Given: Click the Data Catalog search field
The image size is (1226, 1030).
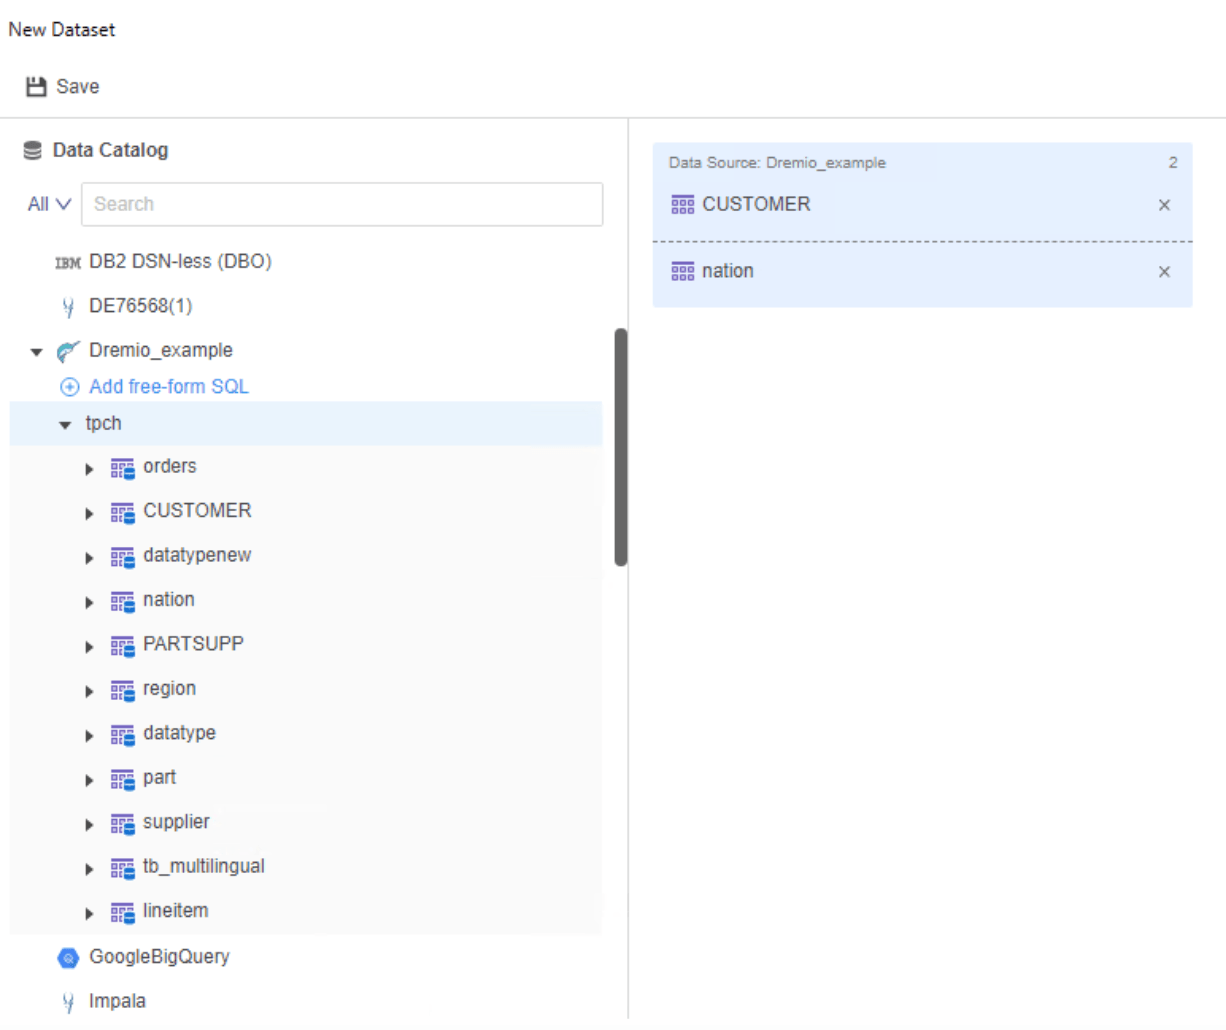Looking at the screenshot, I should click(342, 204).
